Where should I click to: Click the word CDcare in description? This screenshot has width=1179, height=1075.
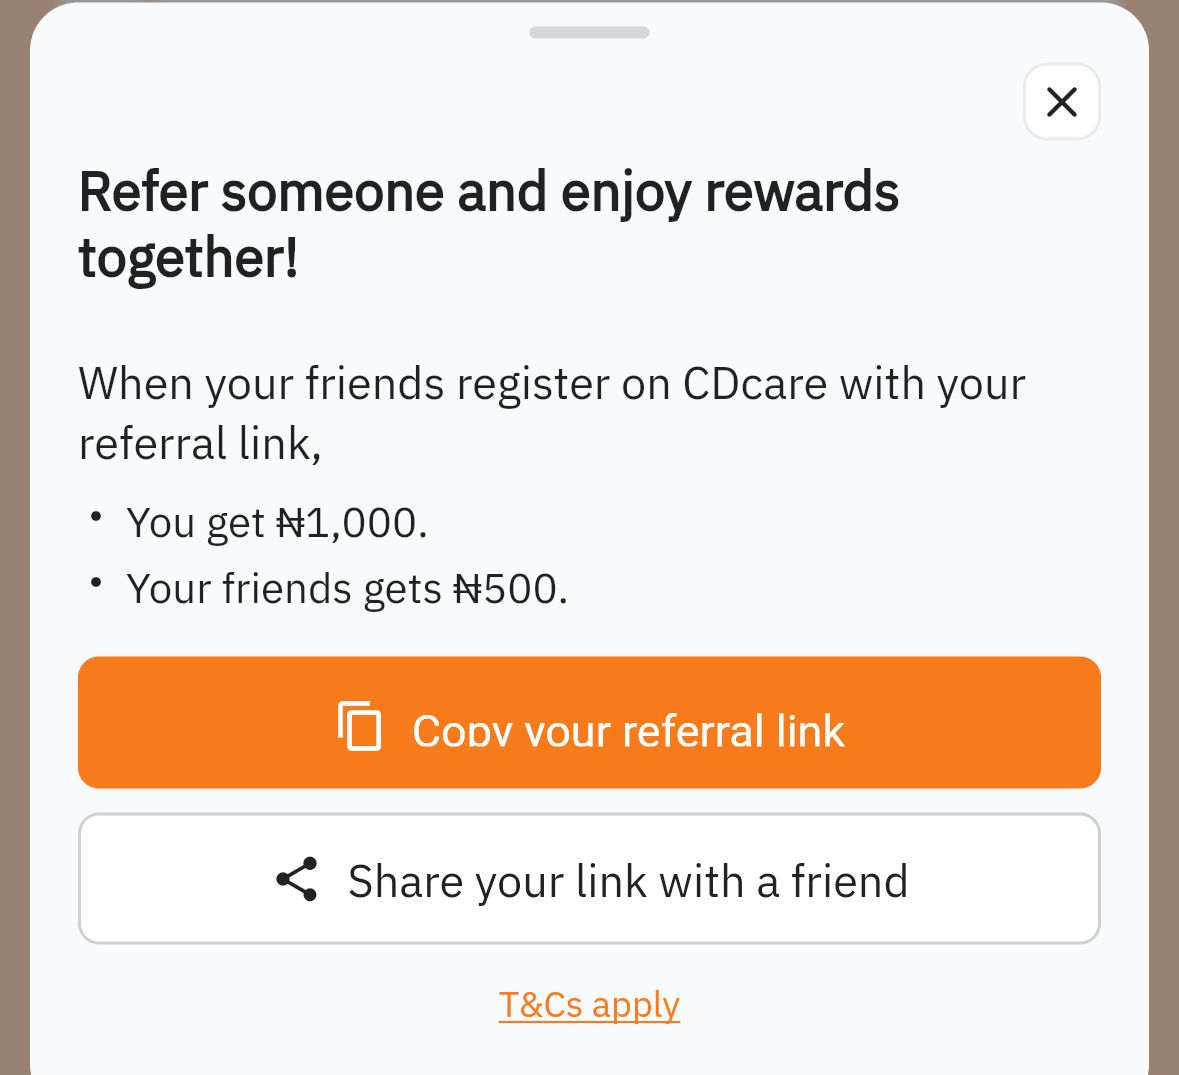point(755,384)
